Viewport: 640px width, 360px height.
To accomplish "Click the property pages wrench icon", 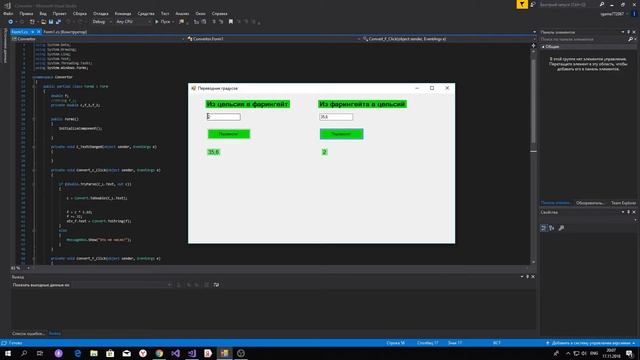I will 562,228.
